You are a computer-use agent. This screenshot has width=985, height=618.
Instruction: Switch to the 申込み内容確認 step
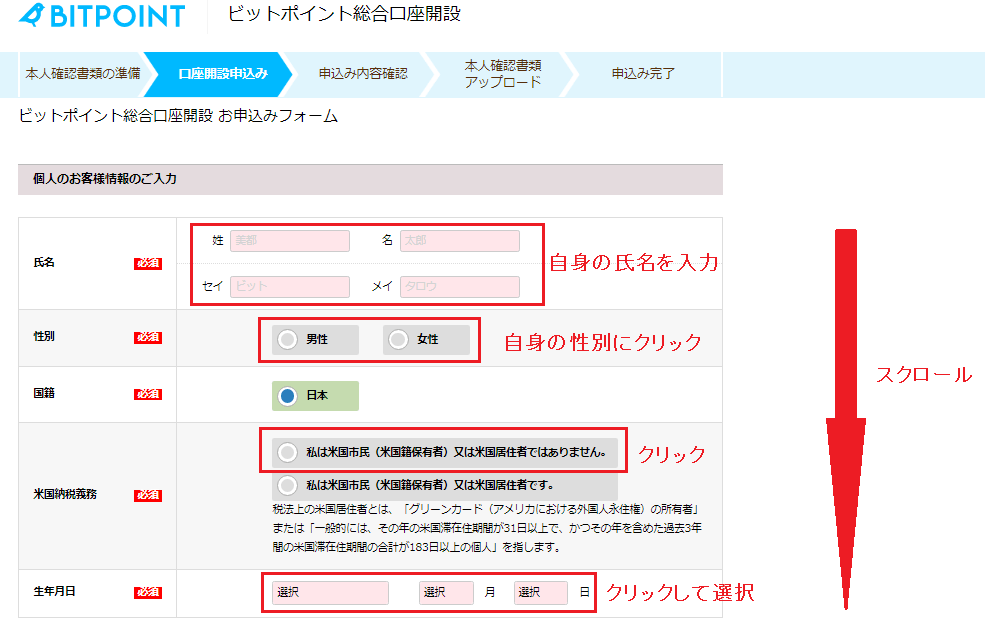362,74
